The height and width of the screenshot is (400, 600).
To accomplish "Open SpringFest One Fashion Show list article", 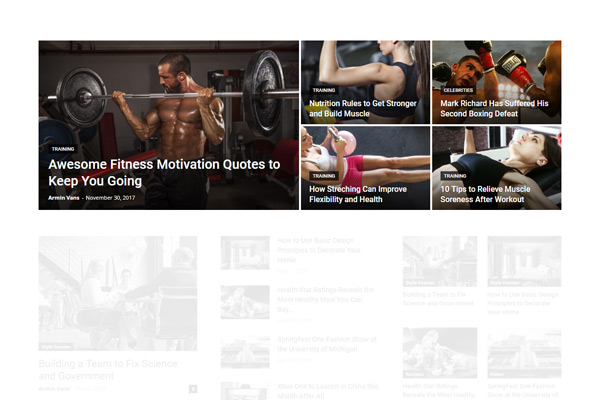I will coord(327,344).
